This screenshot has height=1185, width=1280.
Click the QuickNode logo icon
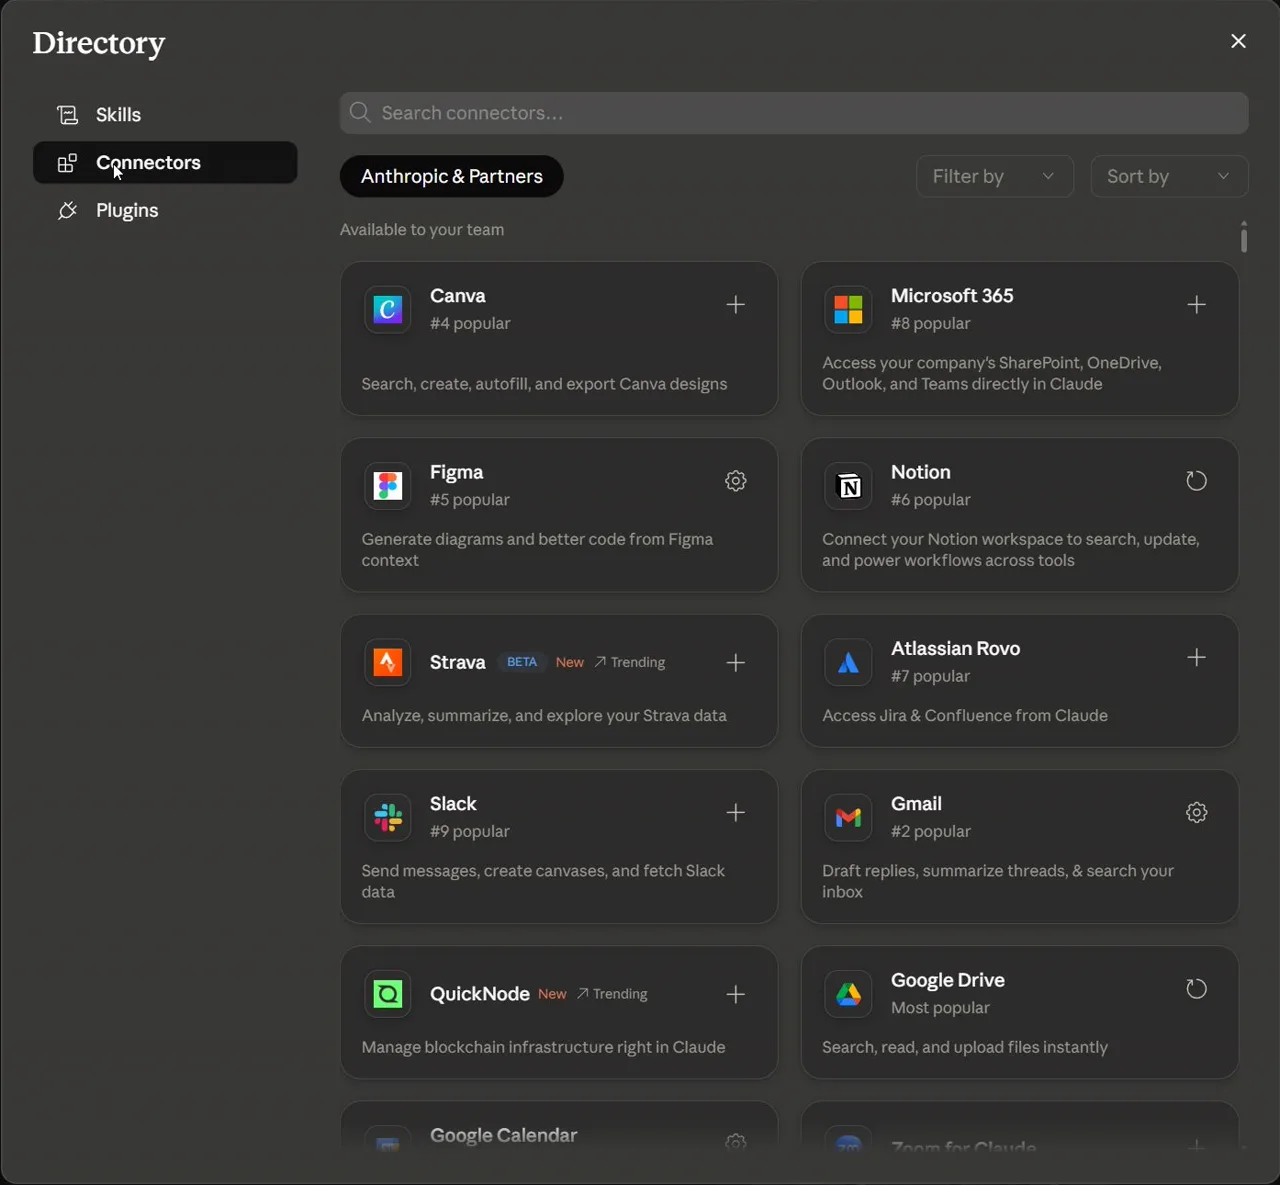point(387,993)
